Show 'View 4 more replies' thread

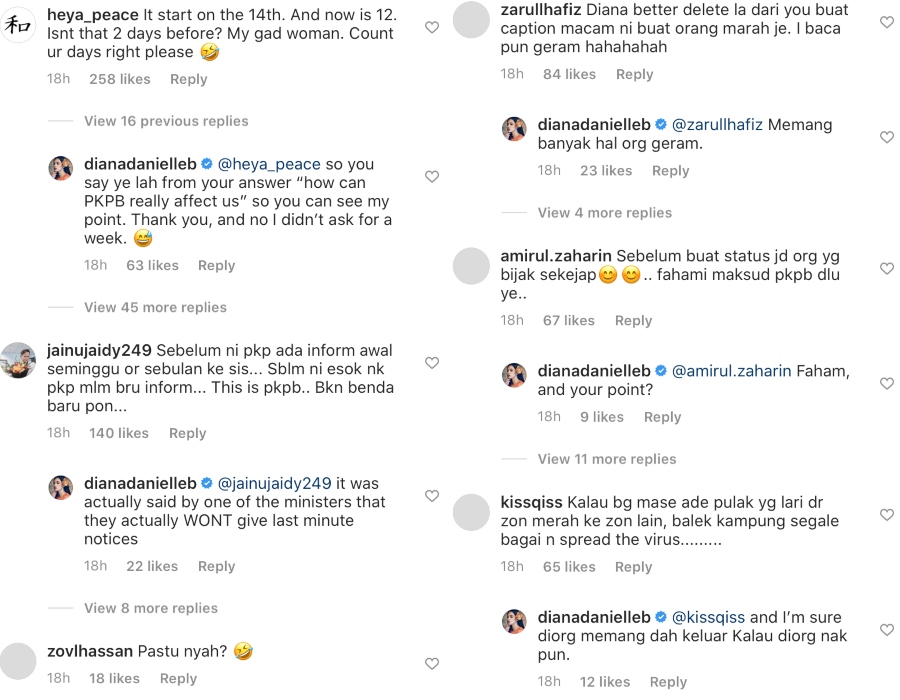point(605,213)
